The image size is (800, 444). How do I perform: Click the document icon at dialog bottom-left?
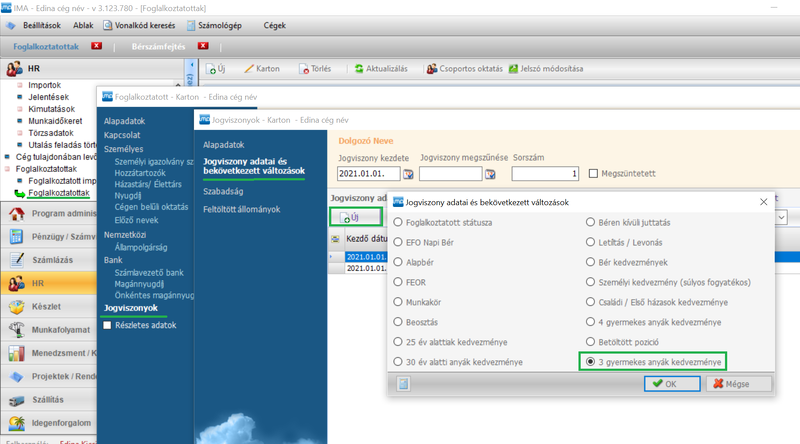(x=402, y=383)
